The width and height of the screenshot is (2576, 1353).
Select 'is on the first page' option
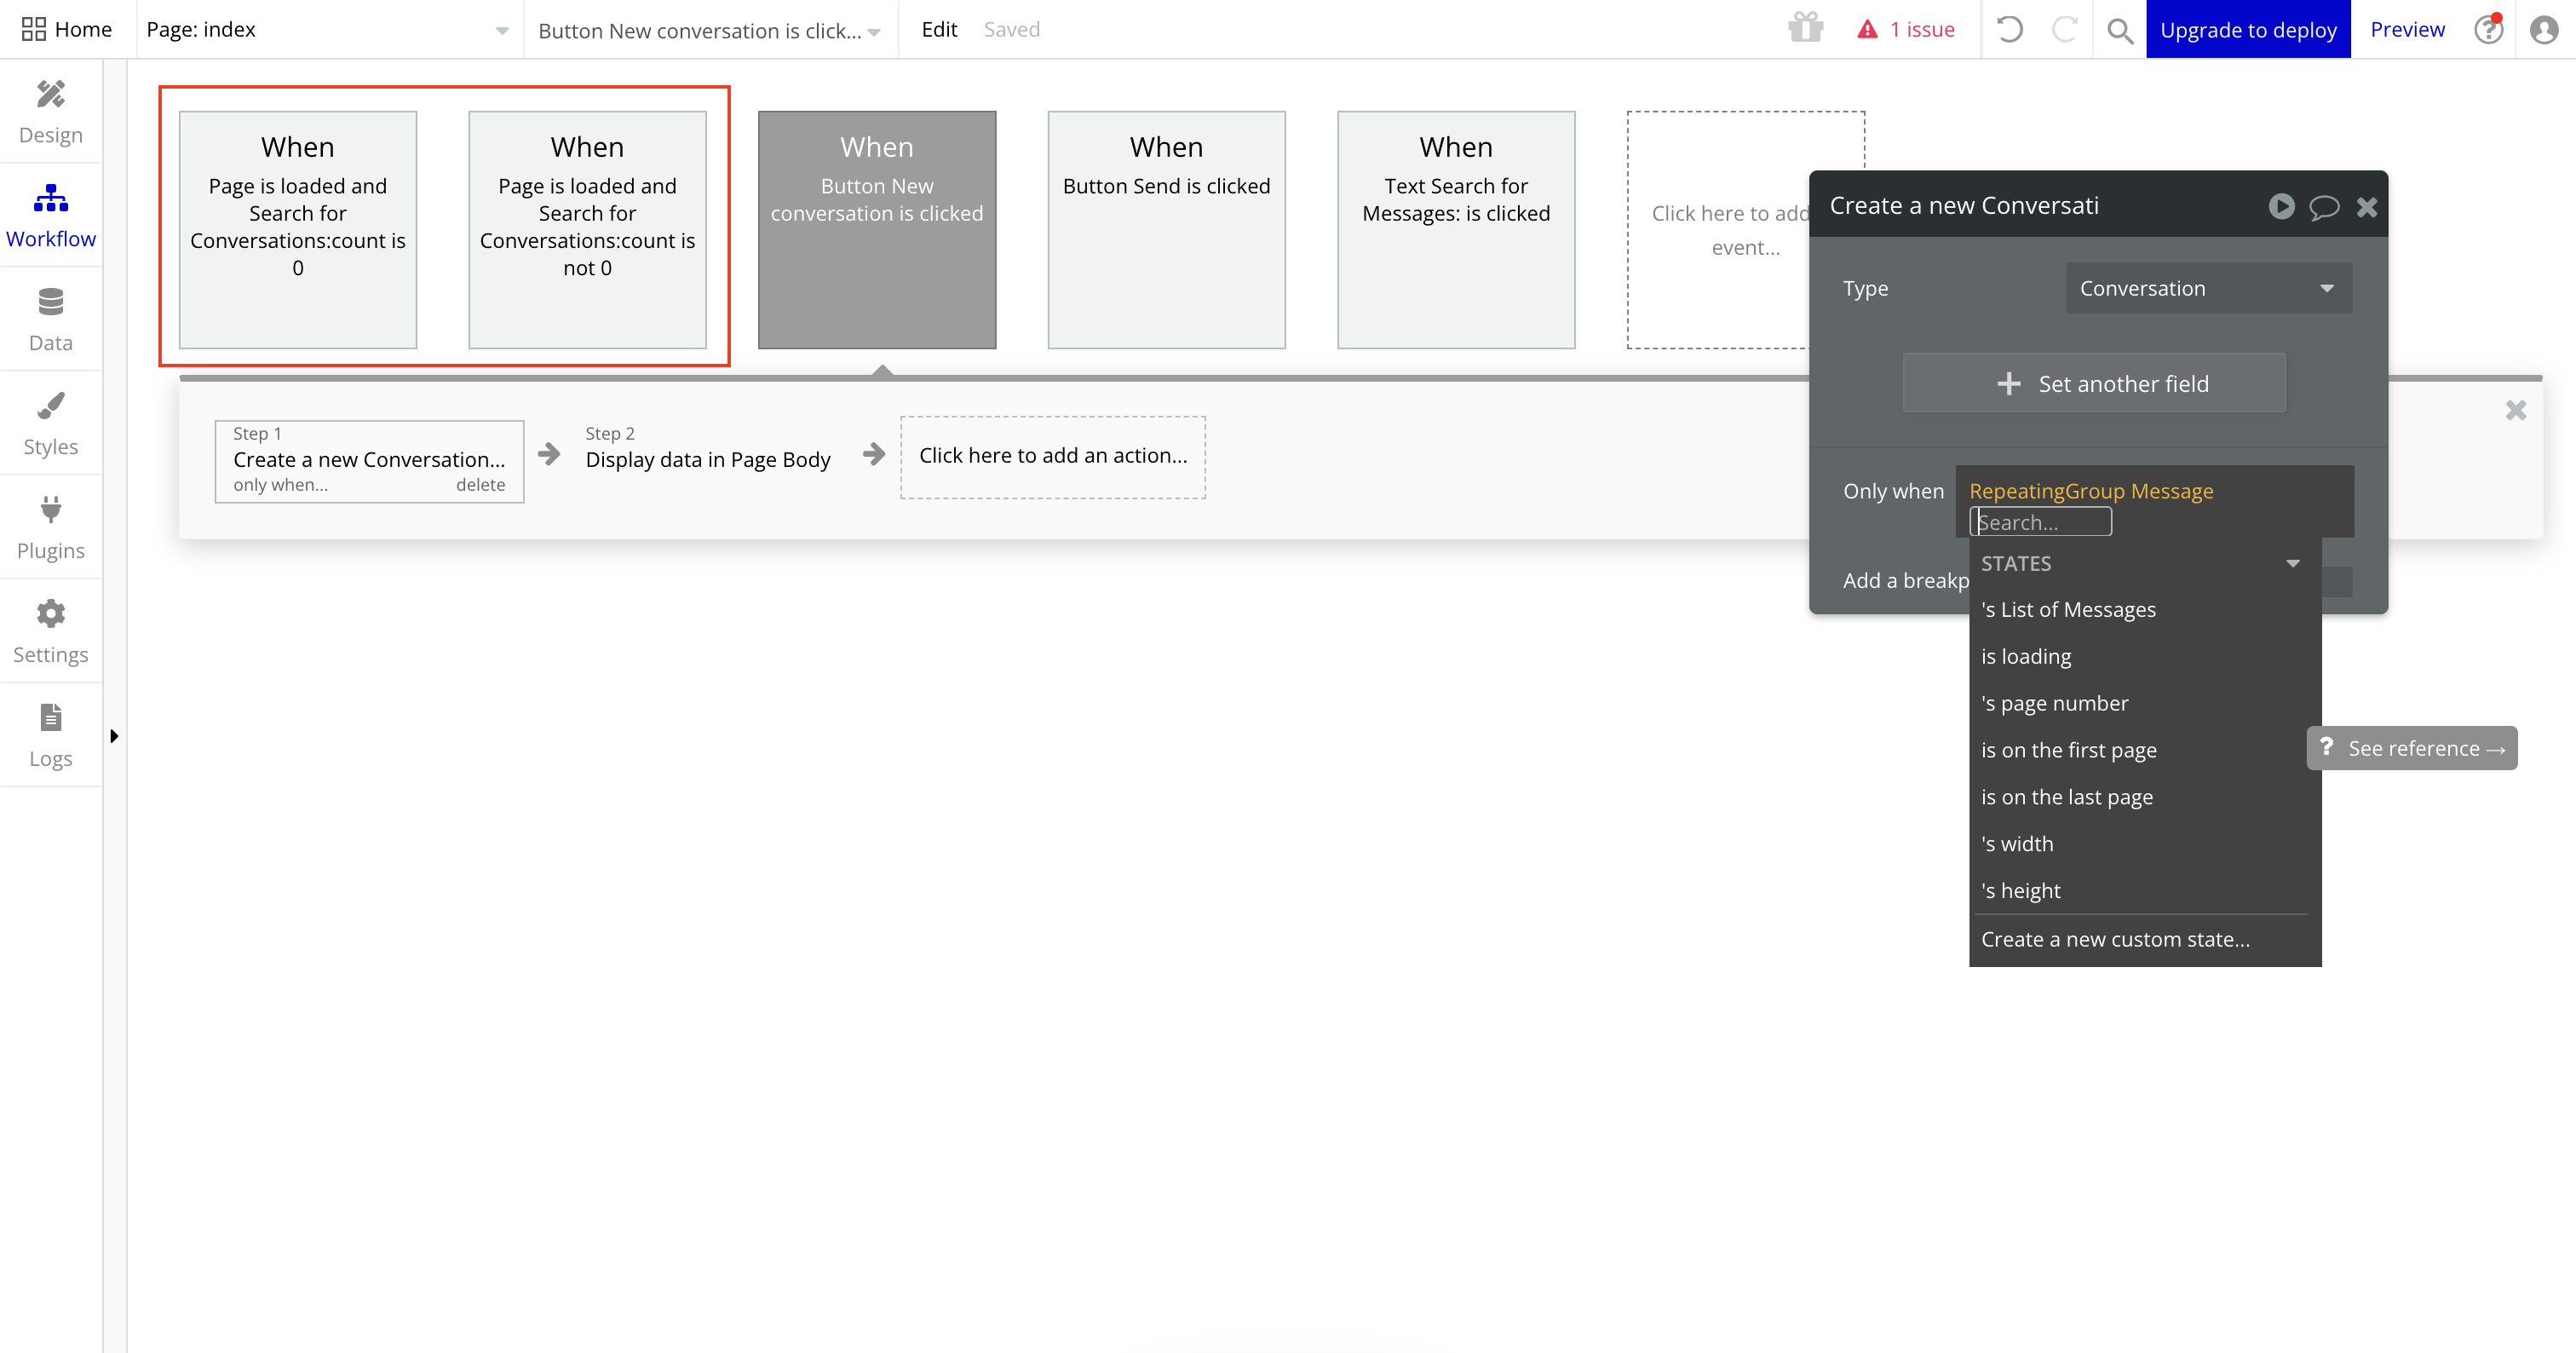point(2068,750)
